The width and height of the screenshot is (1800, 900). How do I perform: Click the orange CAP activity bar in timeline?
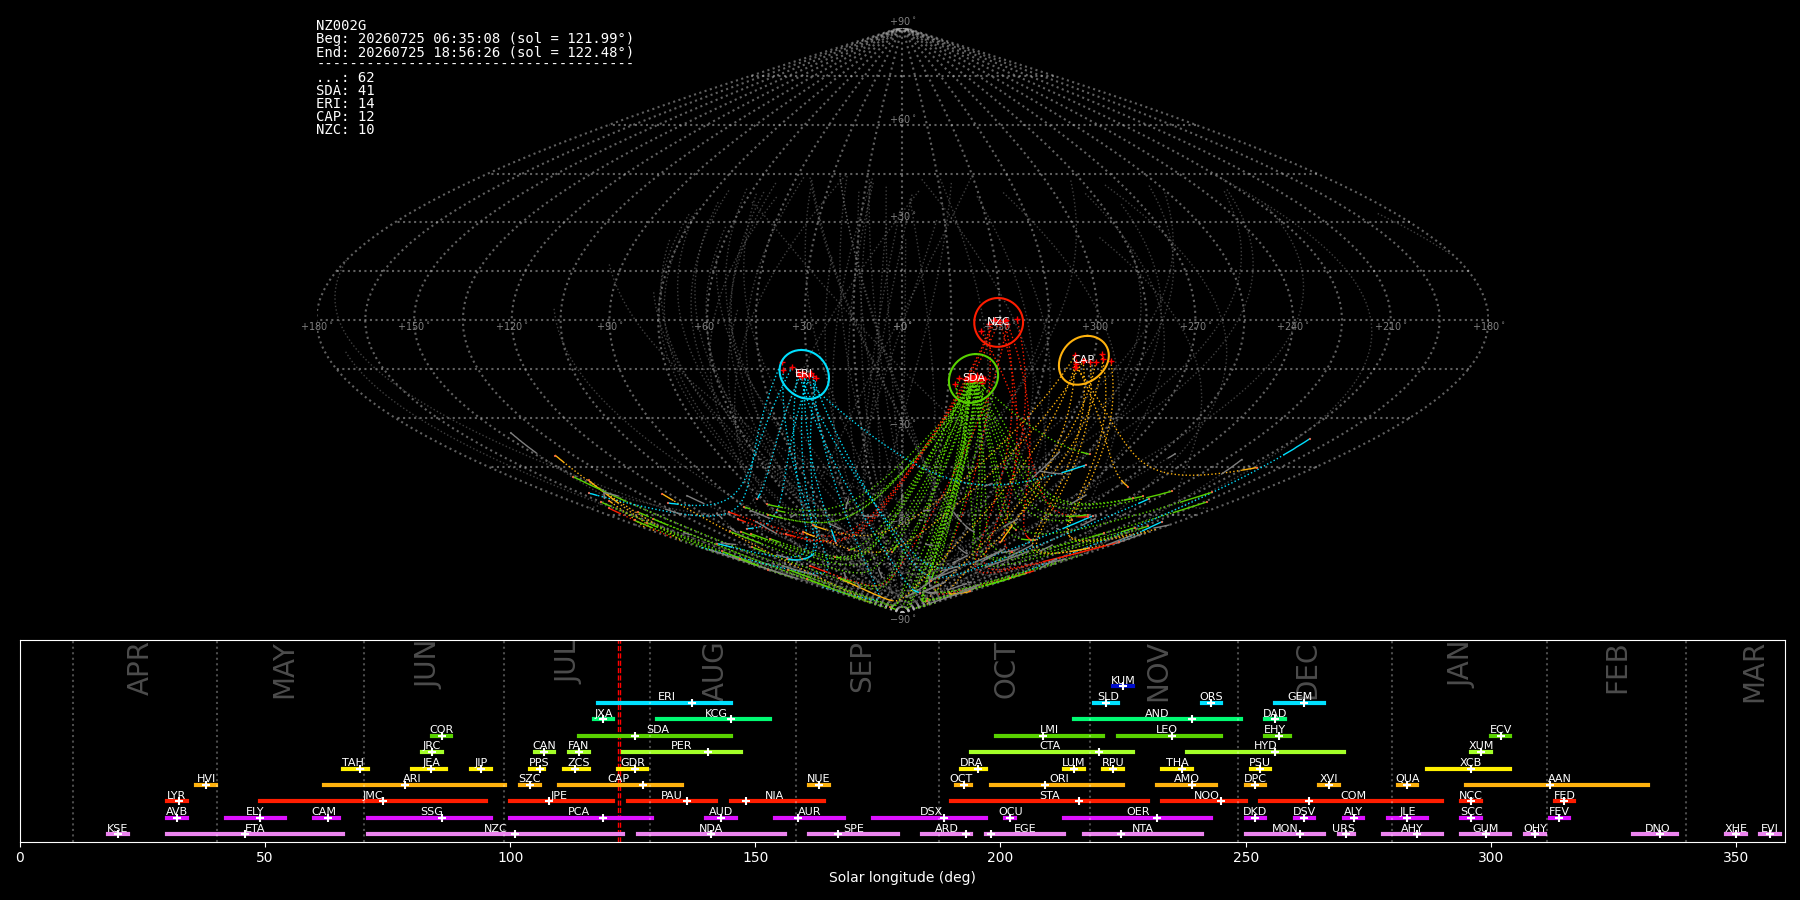pos(620,785)
